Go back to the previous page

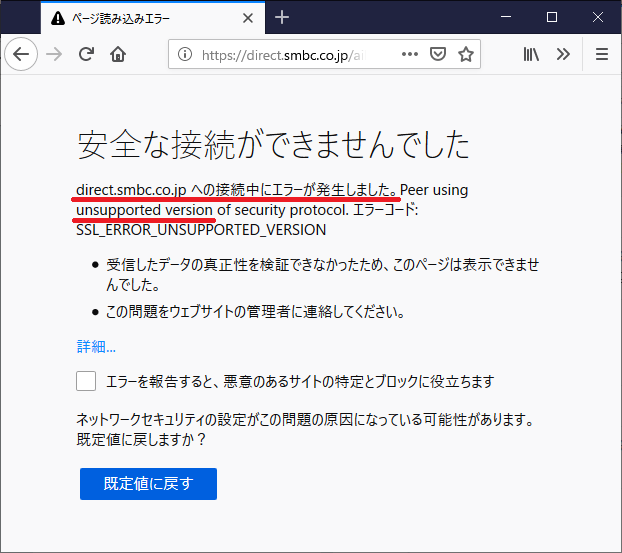[21, 54]
